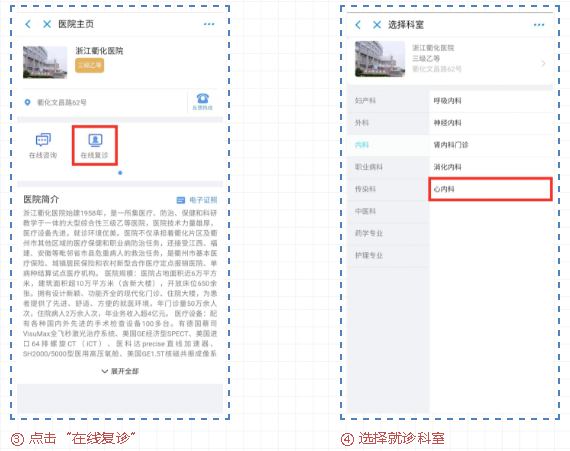Select the 内科 category
This screenshot has height=451, width=570.
tap(388, 145)
